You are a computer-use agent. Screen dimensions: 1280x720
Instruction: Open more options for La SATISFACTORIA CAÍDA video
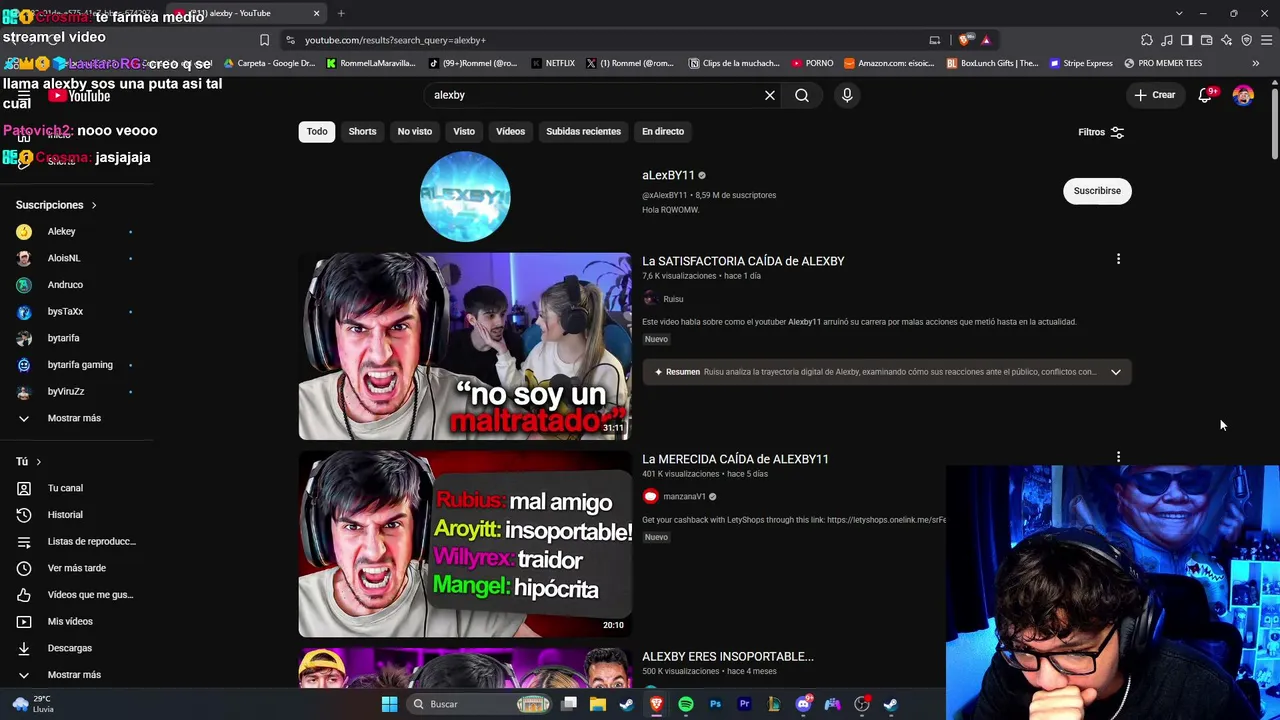pos(1118,260)
